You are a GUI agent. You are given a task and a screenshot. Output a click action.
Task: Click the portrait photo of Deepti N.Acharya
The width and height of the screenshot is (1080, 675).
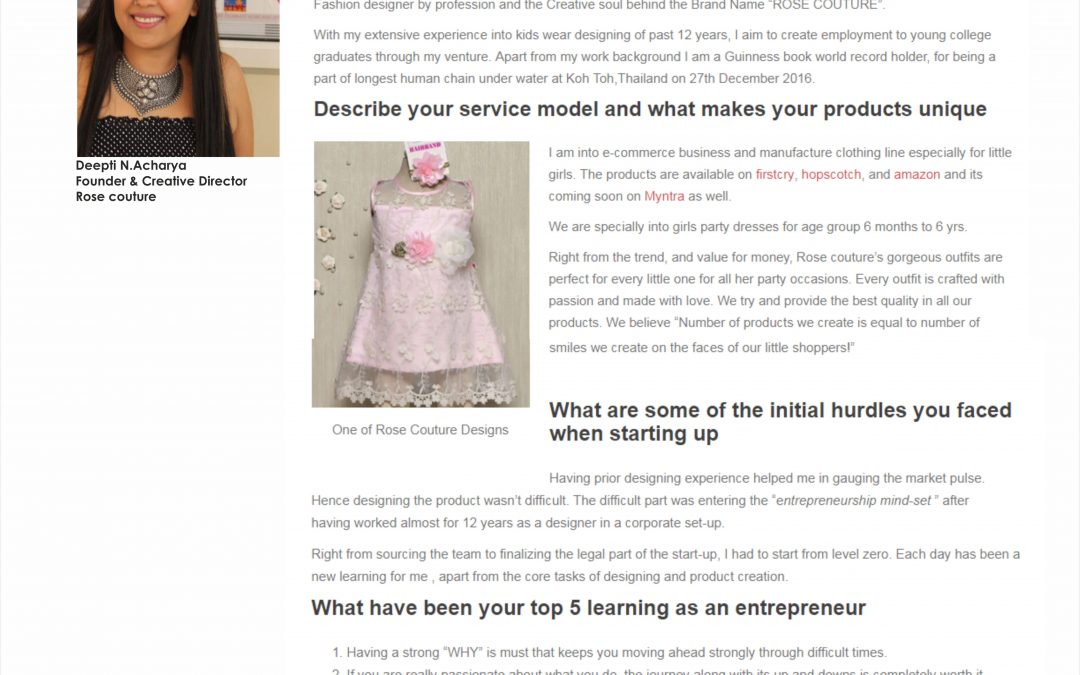pos(178,78)
